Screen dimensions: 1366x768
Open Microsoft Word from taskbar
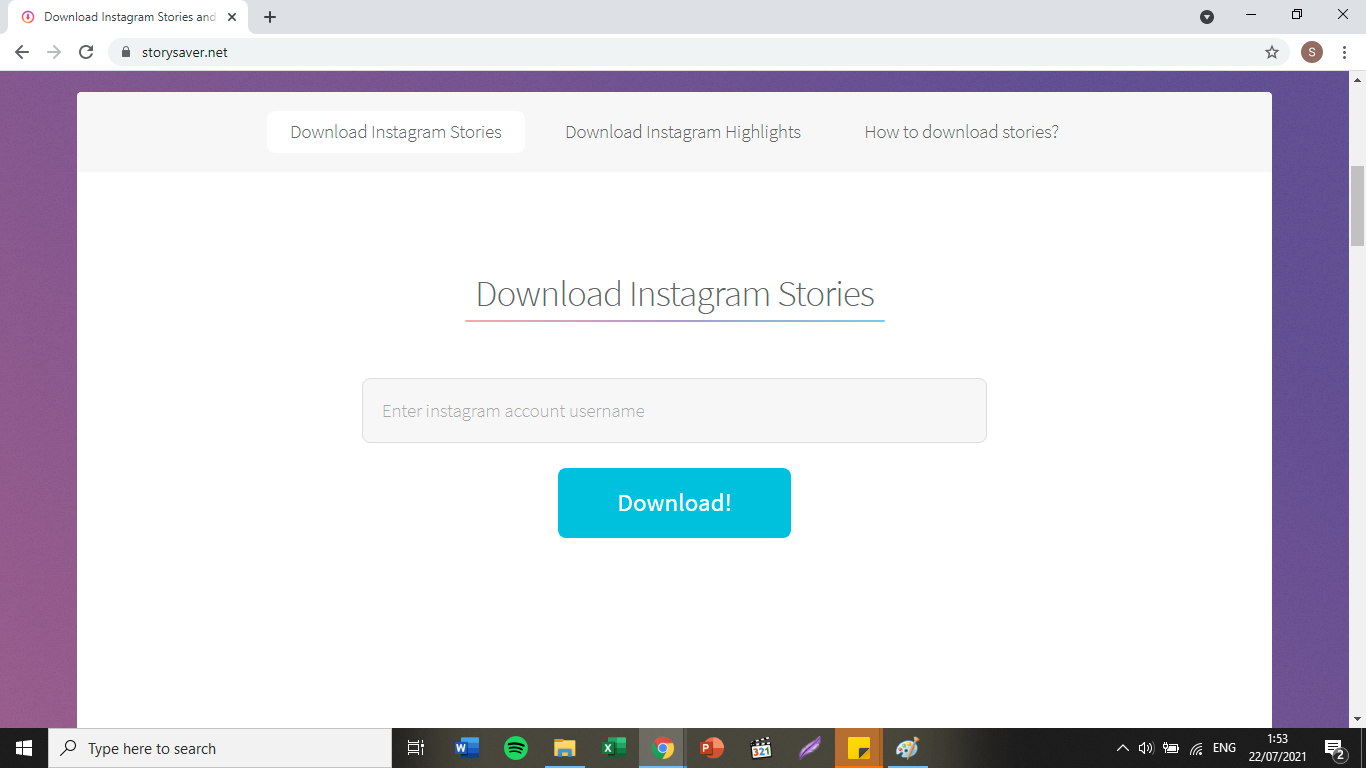coord(467,748)
